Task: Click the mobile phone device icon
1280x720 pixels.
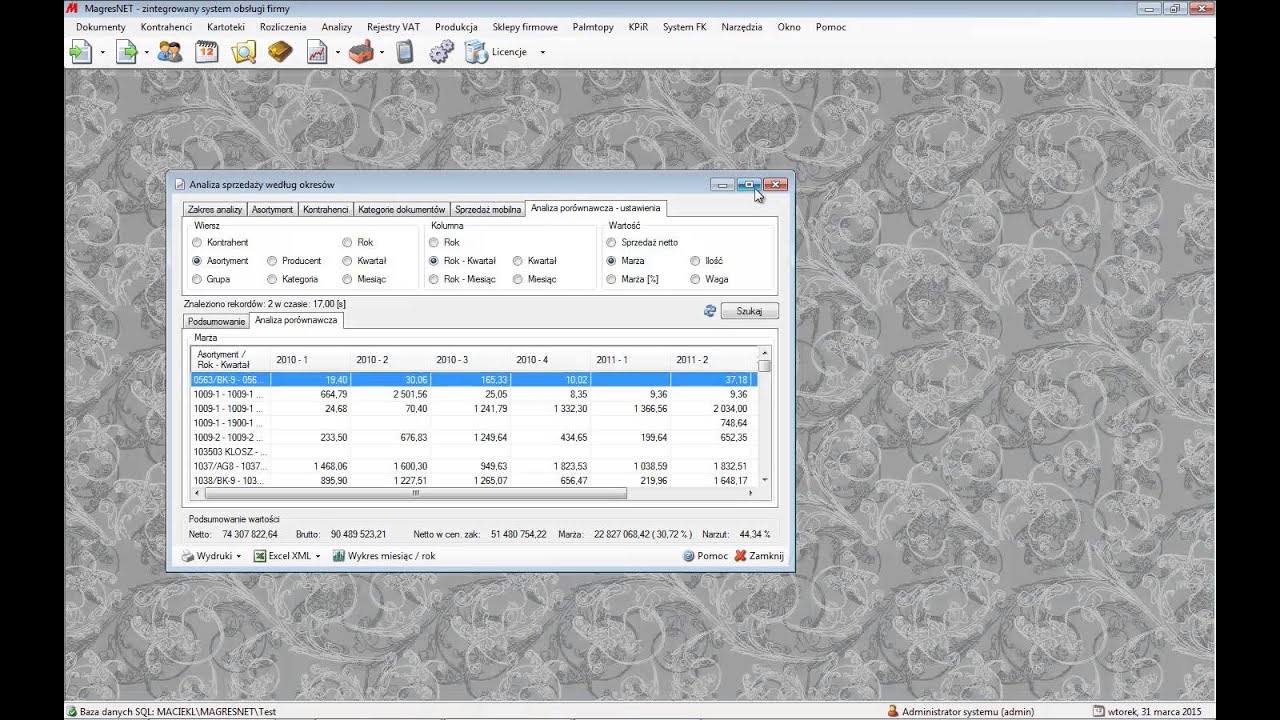Action: tap(405, 52)
